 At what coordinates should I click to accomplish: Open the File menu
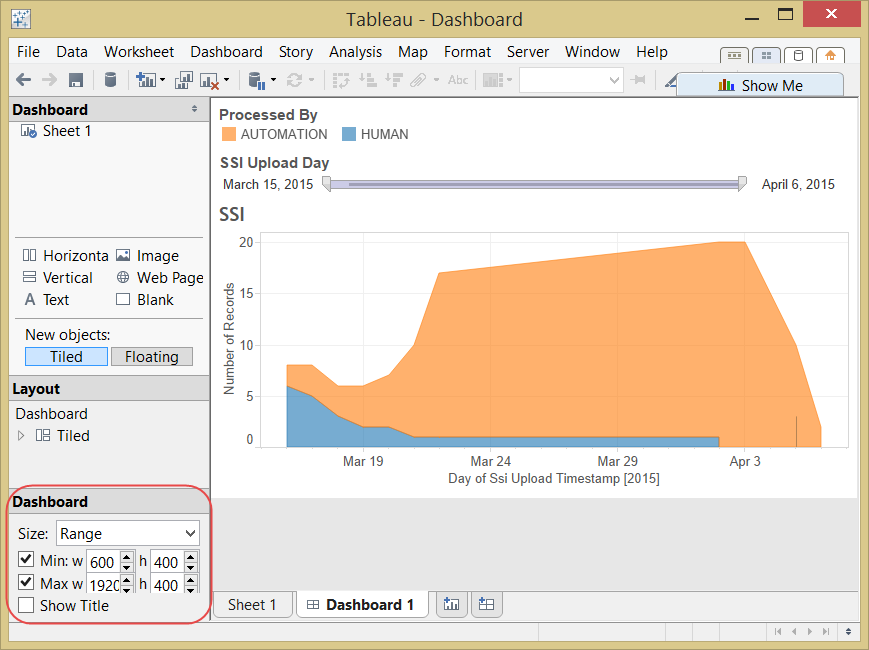point(28,52)
